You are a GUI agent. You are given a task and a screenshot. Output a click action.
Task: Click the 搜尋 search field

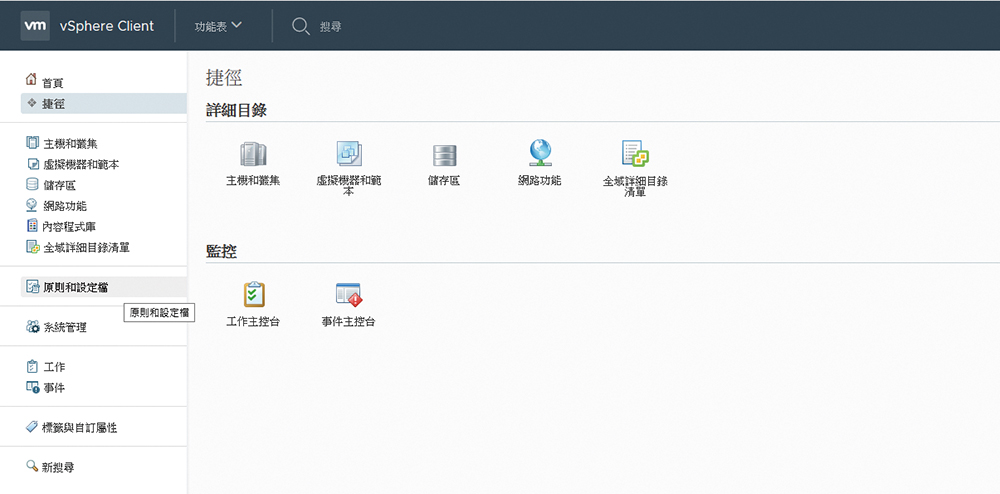pyautogui.click(x=330, y=27)
